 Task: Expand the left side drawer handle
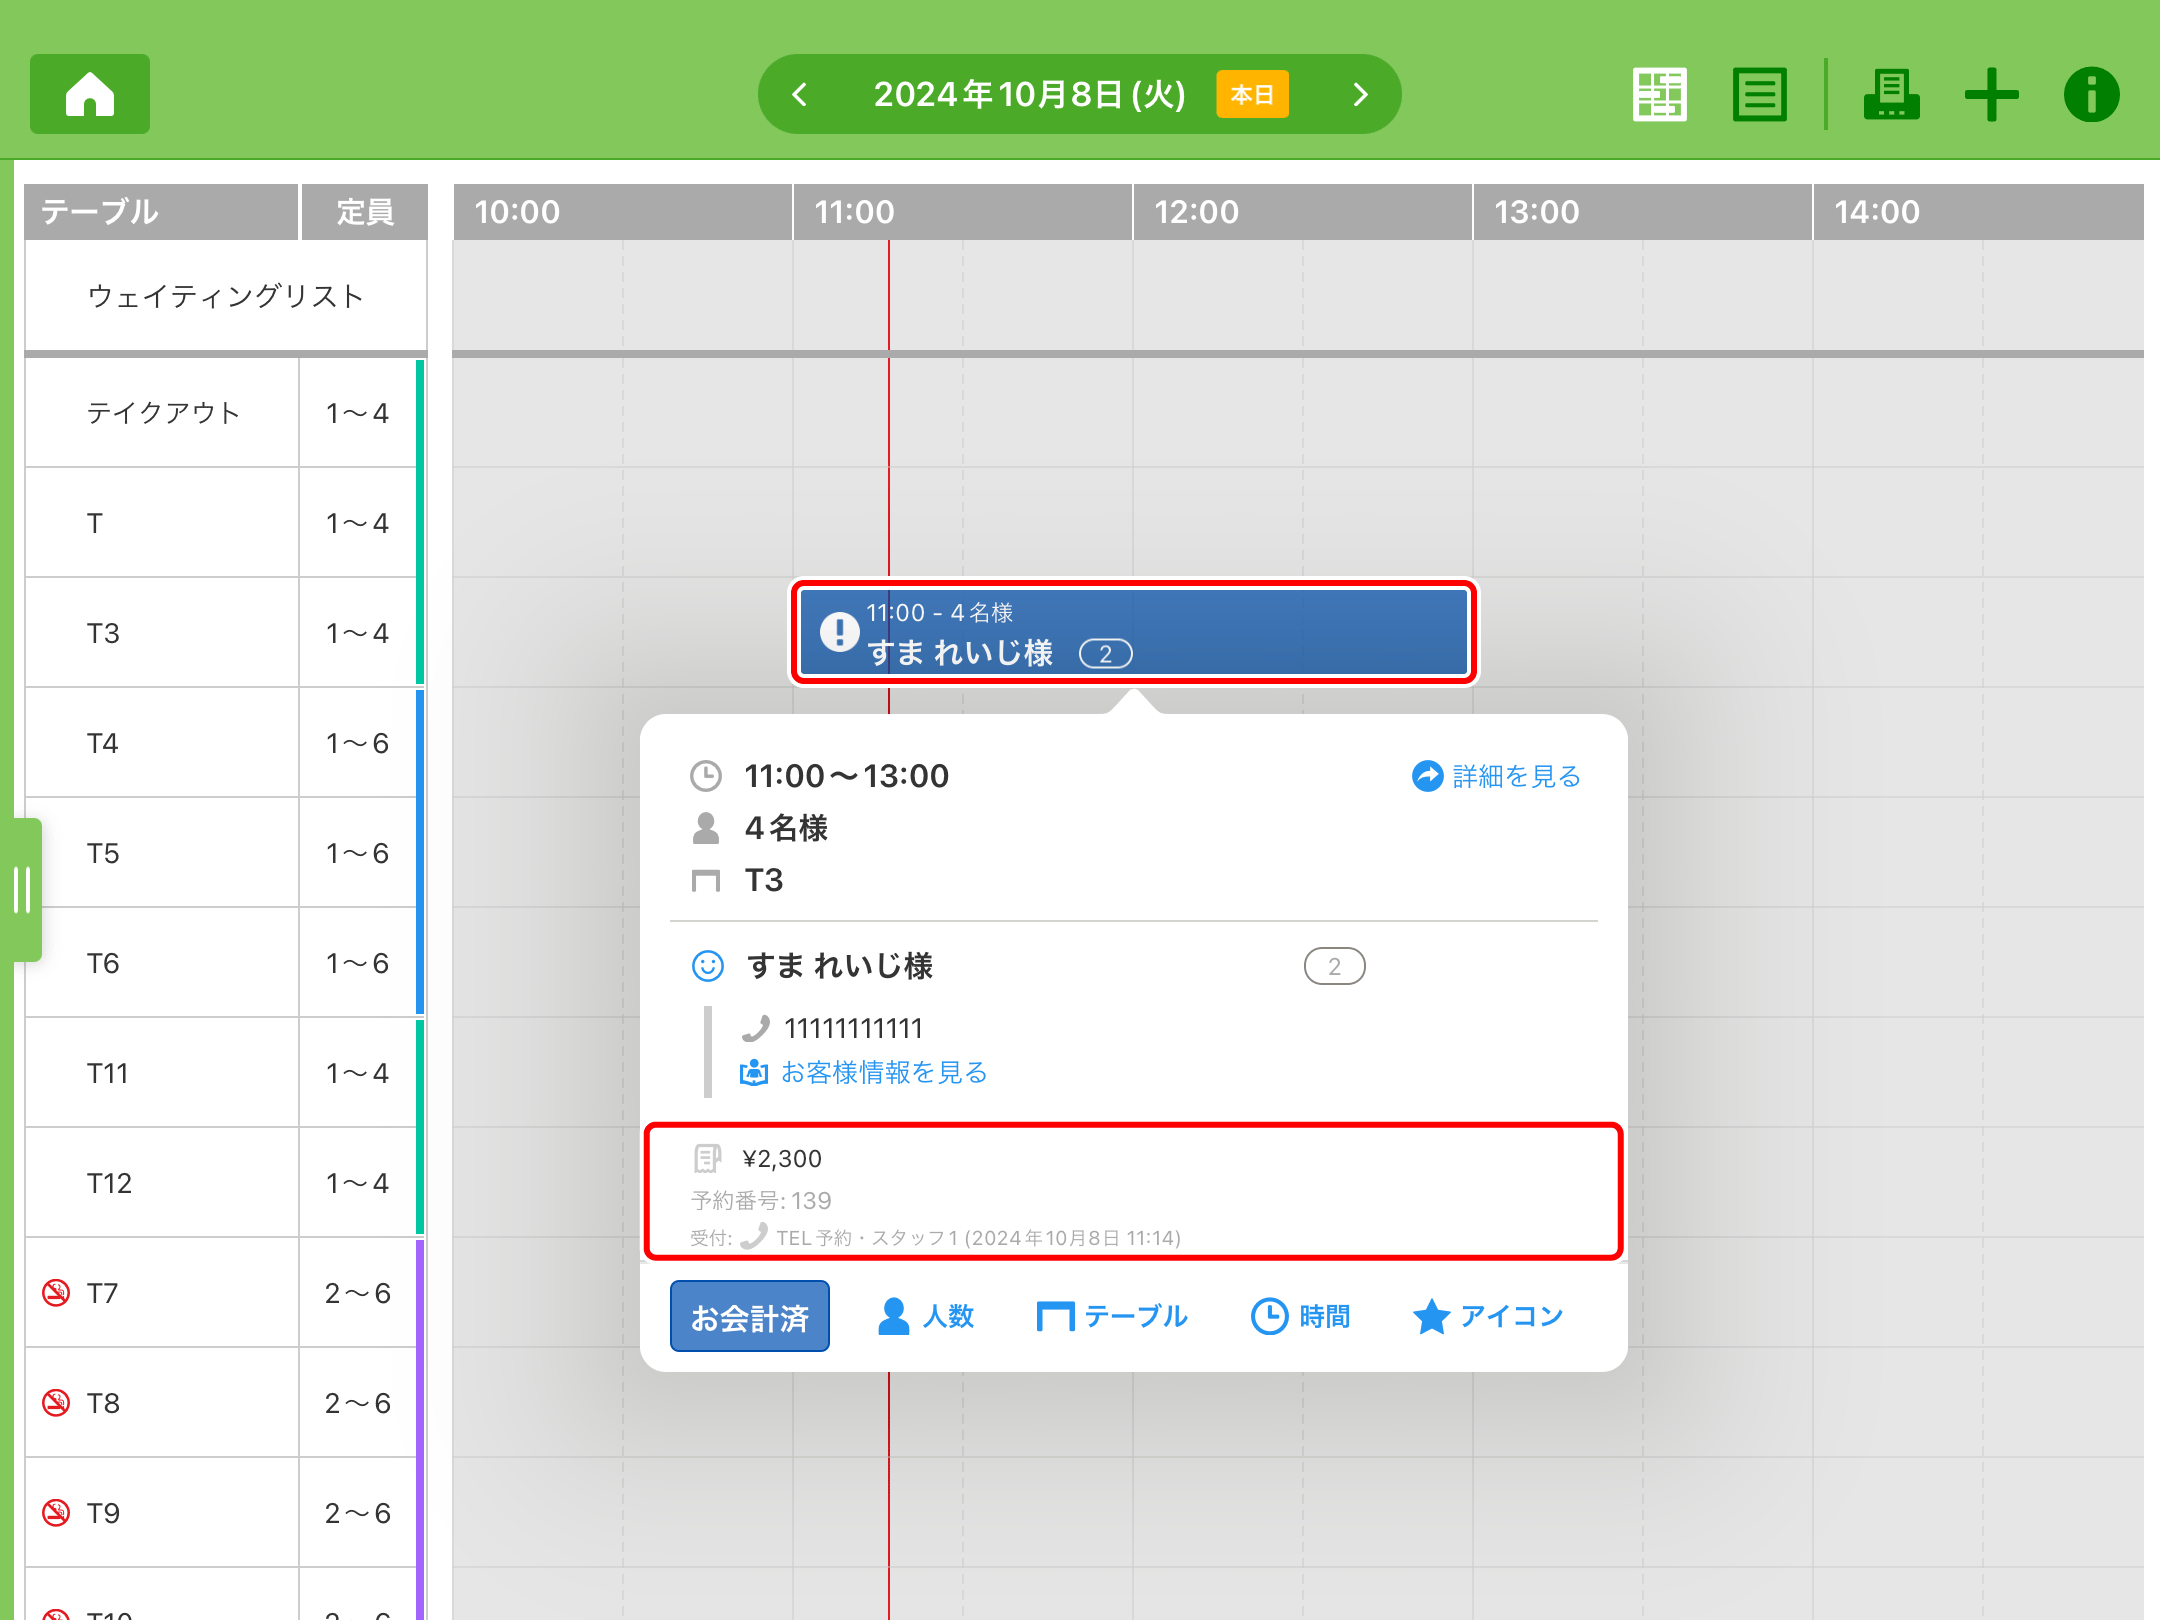22,889
